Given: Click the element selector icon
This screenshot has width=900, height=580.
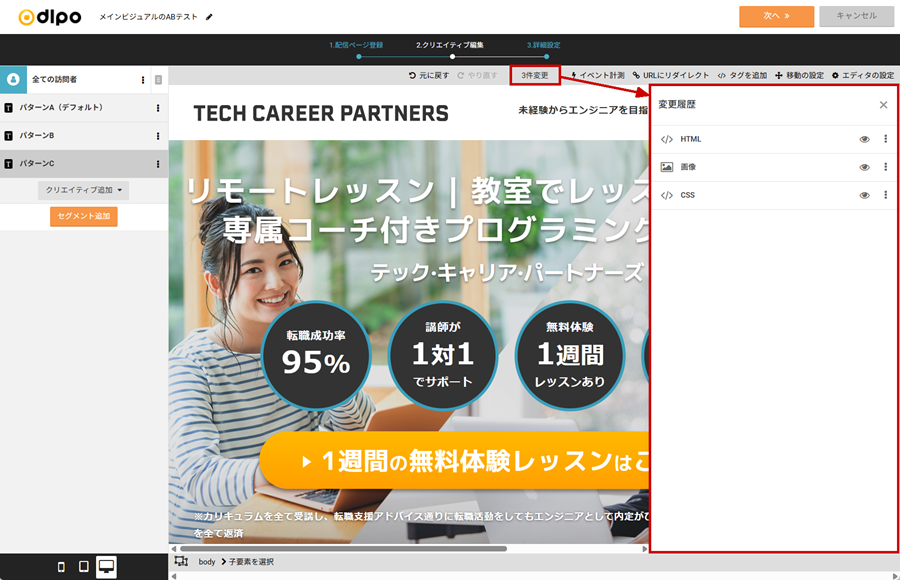Looking at the screenshot, I should click(x=181, y=561).
